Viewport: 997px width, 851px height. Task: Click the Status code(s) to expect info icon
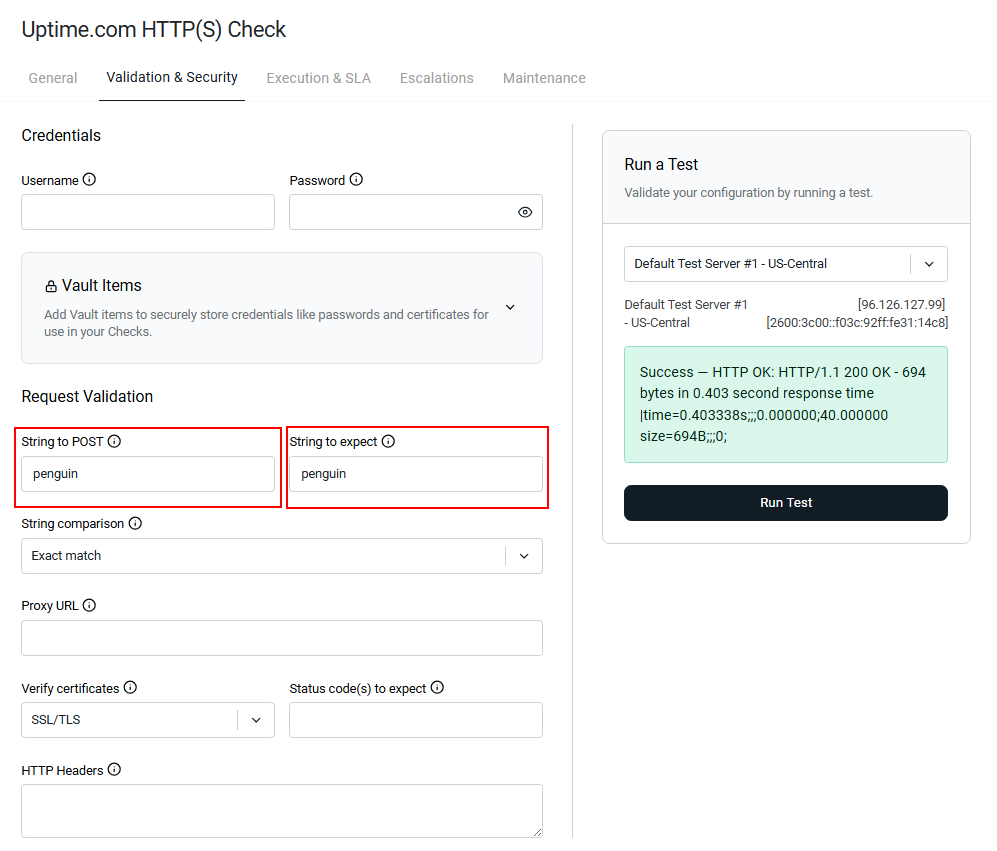click(437, 688)
